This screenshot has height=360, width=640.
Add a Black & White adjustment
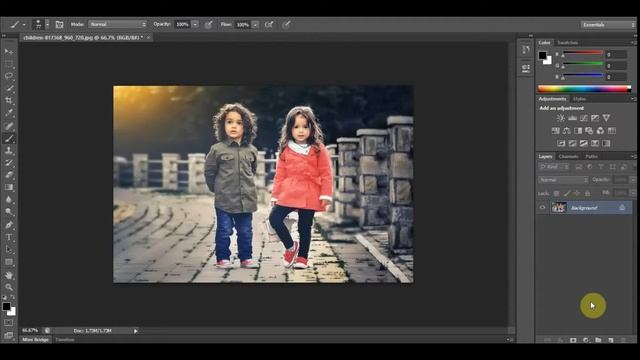[x=578, y=131]
